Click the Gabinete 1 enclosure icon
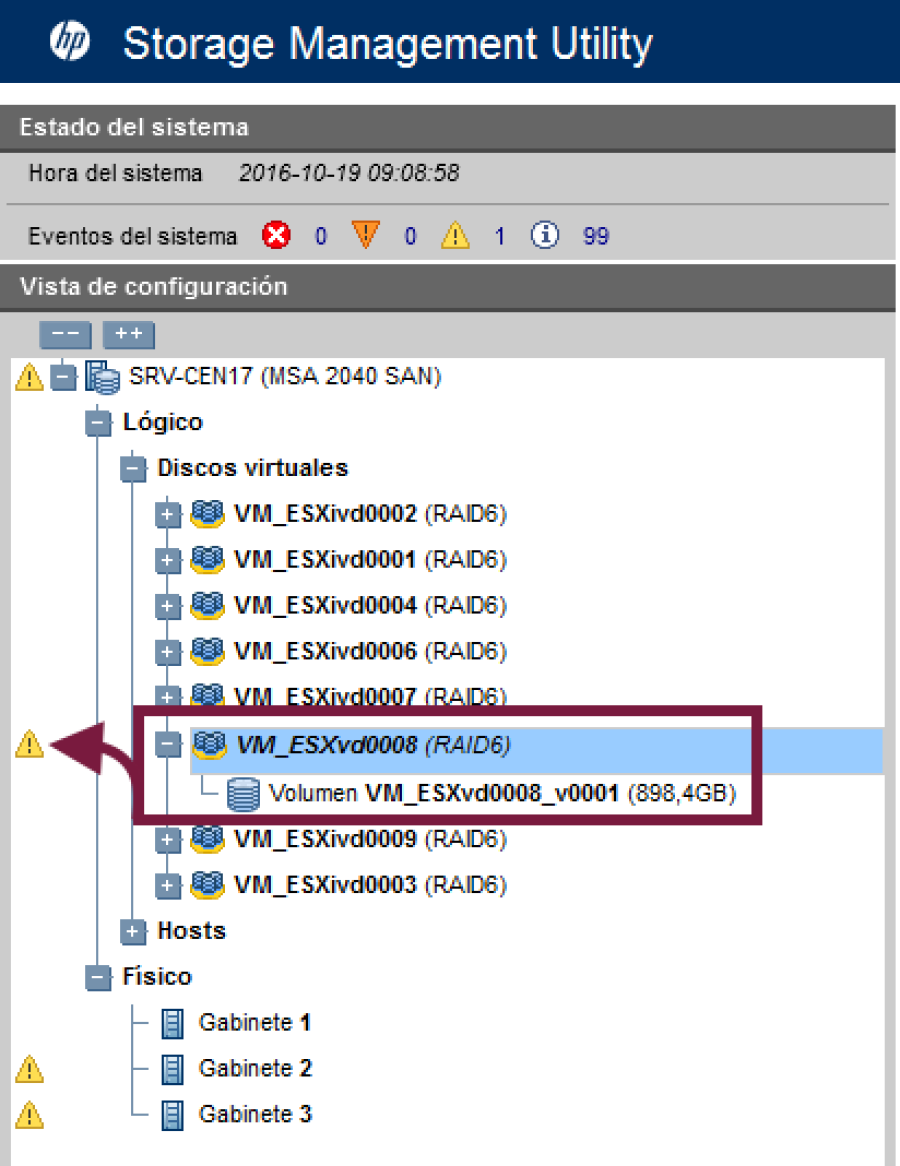 click(173, 1023)
